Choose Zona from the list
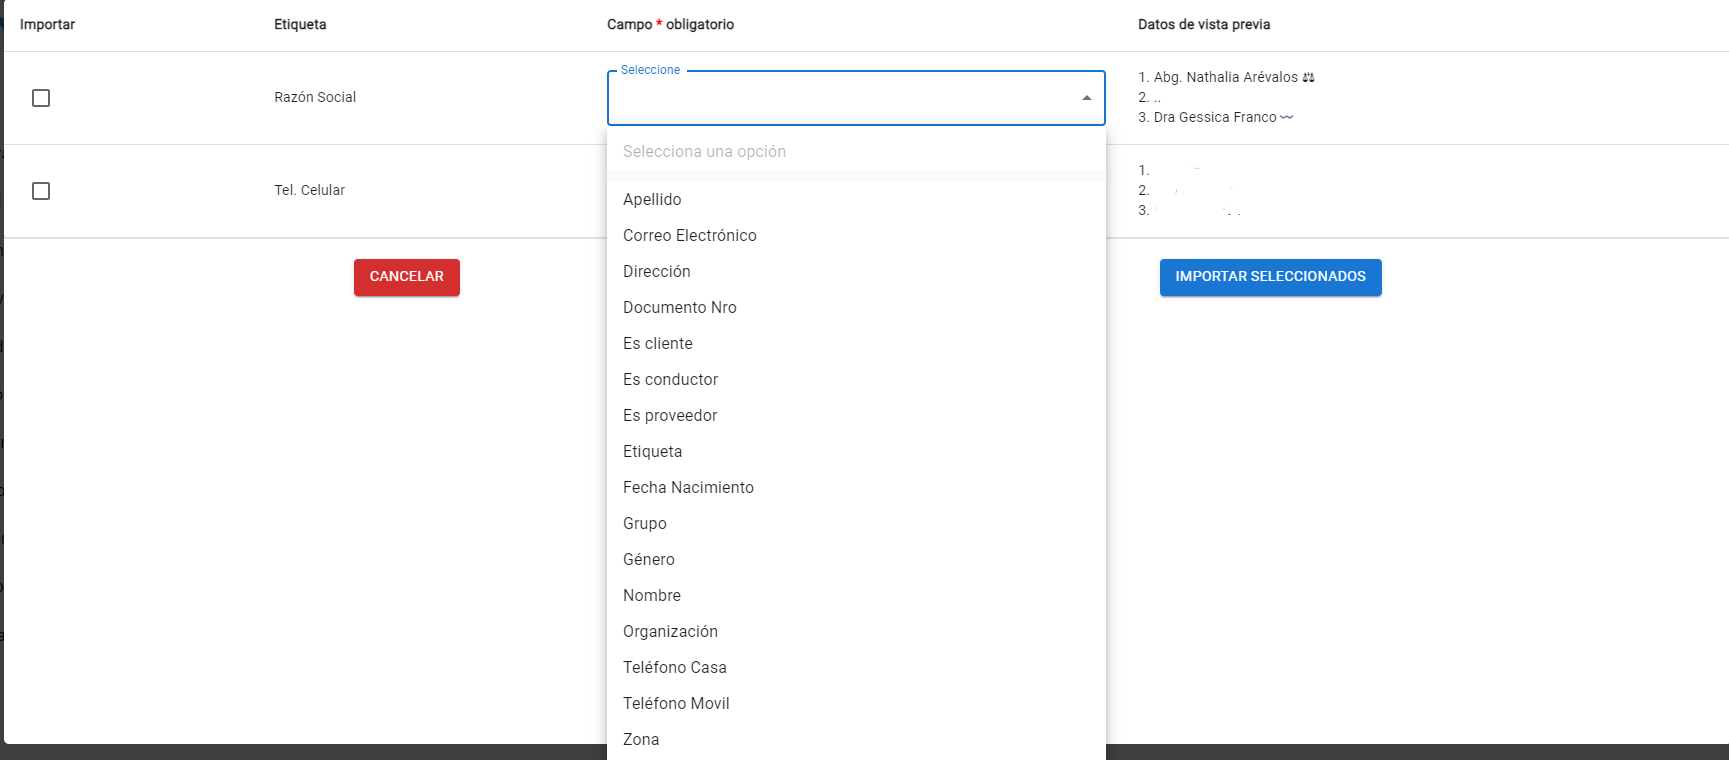Viewport: 1729px width, 760px height. pyautogui.click(x=856, y=740)
